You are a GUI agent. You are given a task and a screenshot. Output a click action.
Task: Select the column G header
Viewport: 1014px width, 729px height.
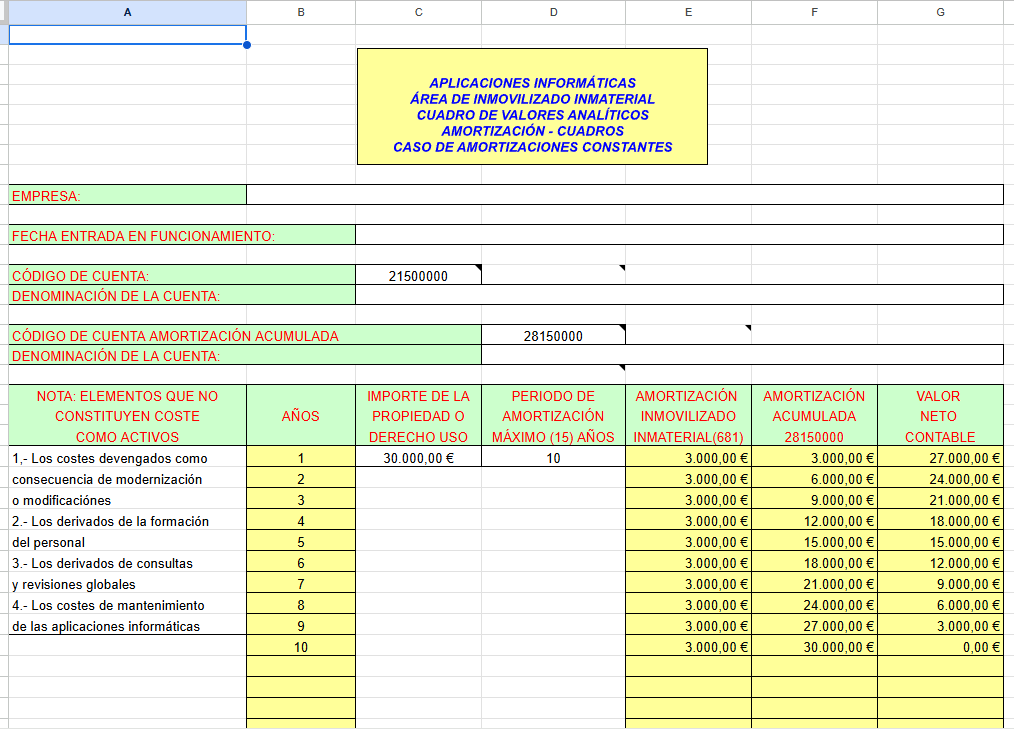[940, 12]
